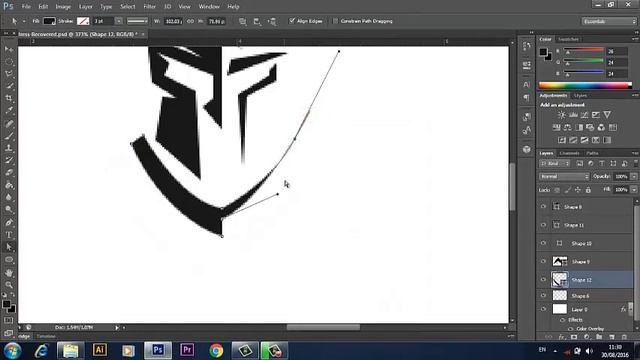Open the layer filter Kind dropdown
Image resolution: width=640 pixels, height=360 pixels.
click(555, 164)
